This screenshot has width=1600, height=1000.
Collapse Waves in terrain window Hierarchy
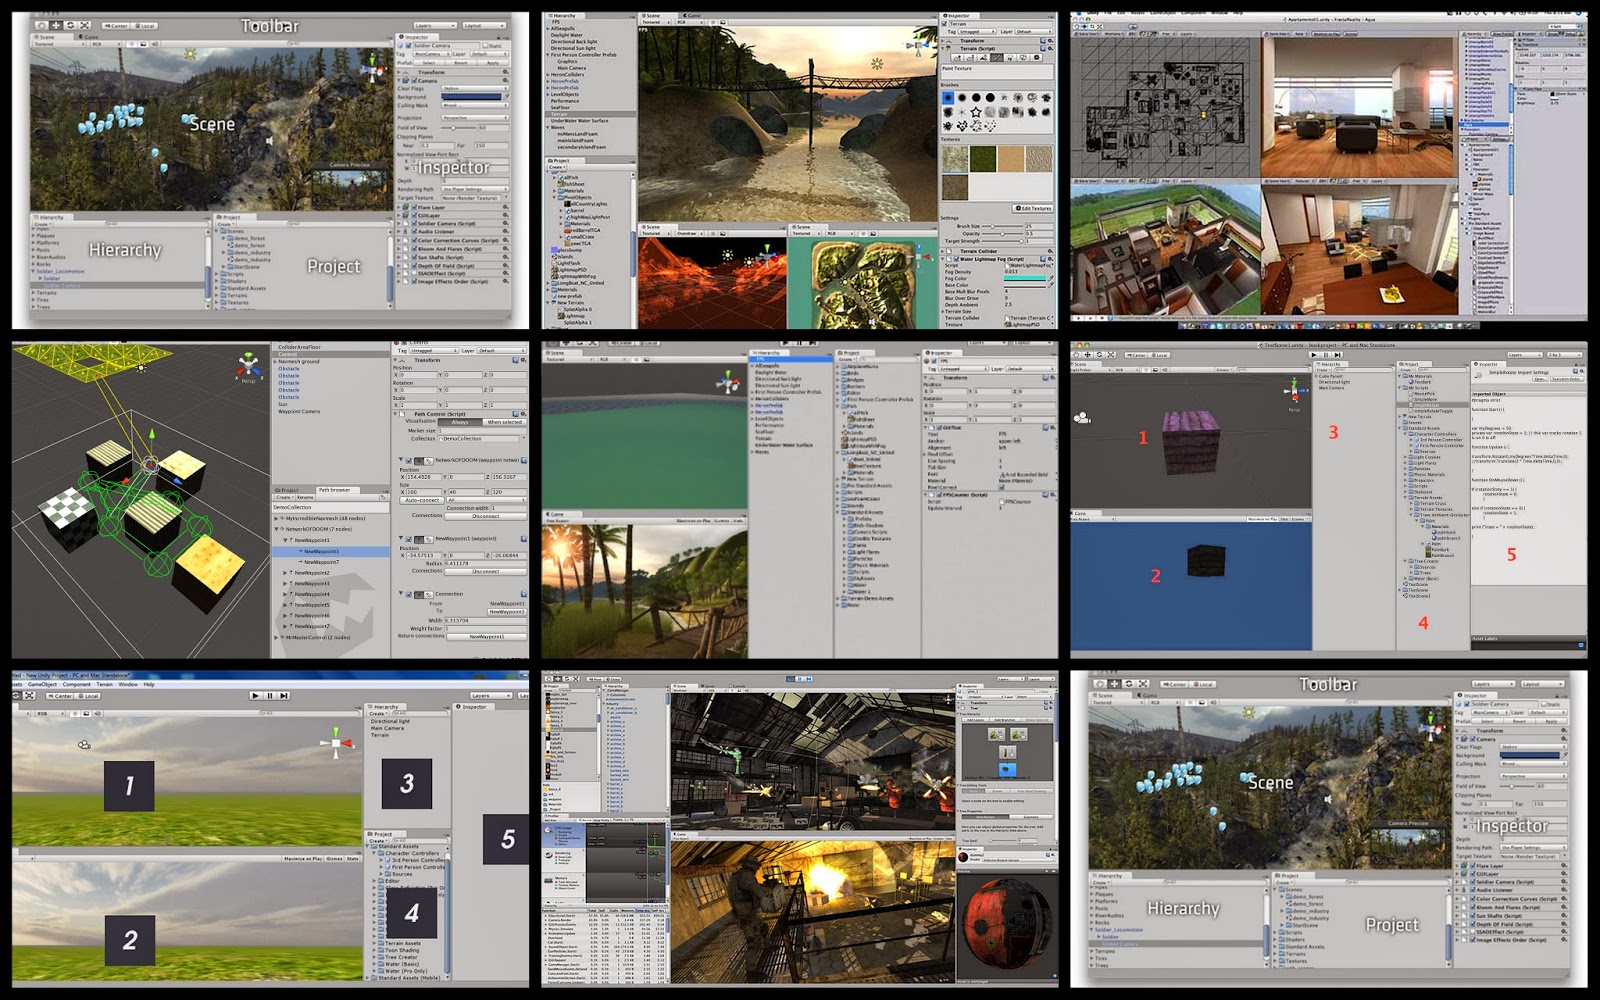point(547,127)
